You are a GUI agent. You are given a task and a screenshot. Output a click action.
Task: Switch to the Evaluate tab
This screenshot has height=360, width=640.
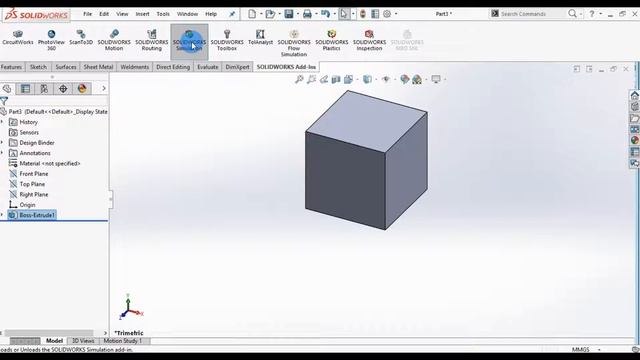point(208,67)
